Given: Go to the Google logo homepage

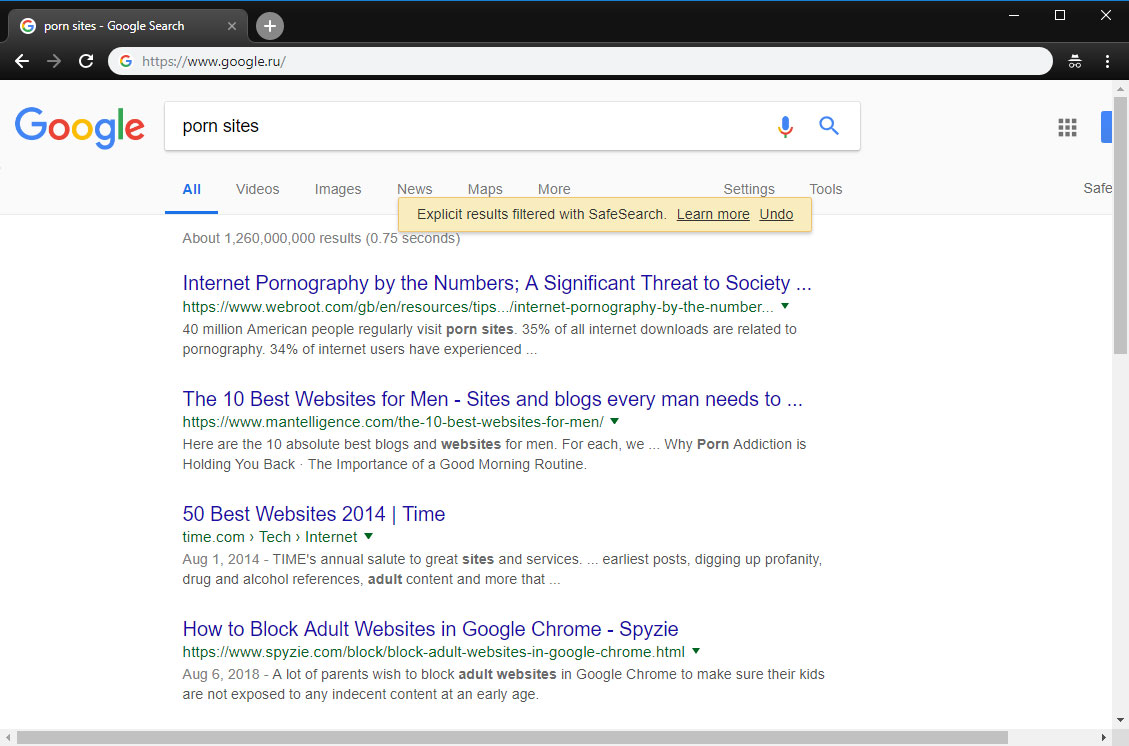Looking at the screenshot, I should pyautogui.click(x=80, y=127).
